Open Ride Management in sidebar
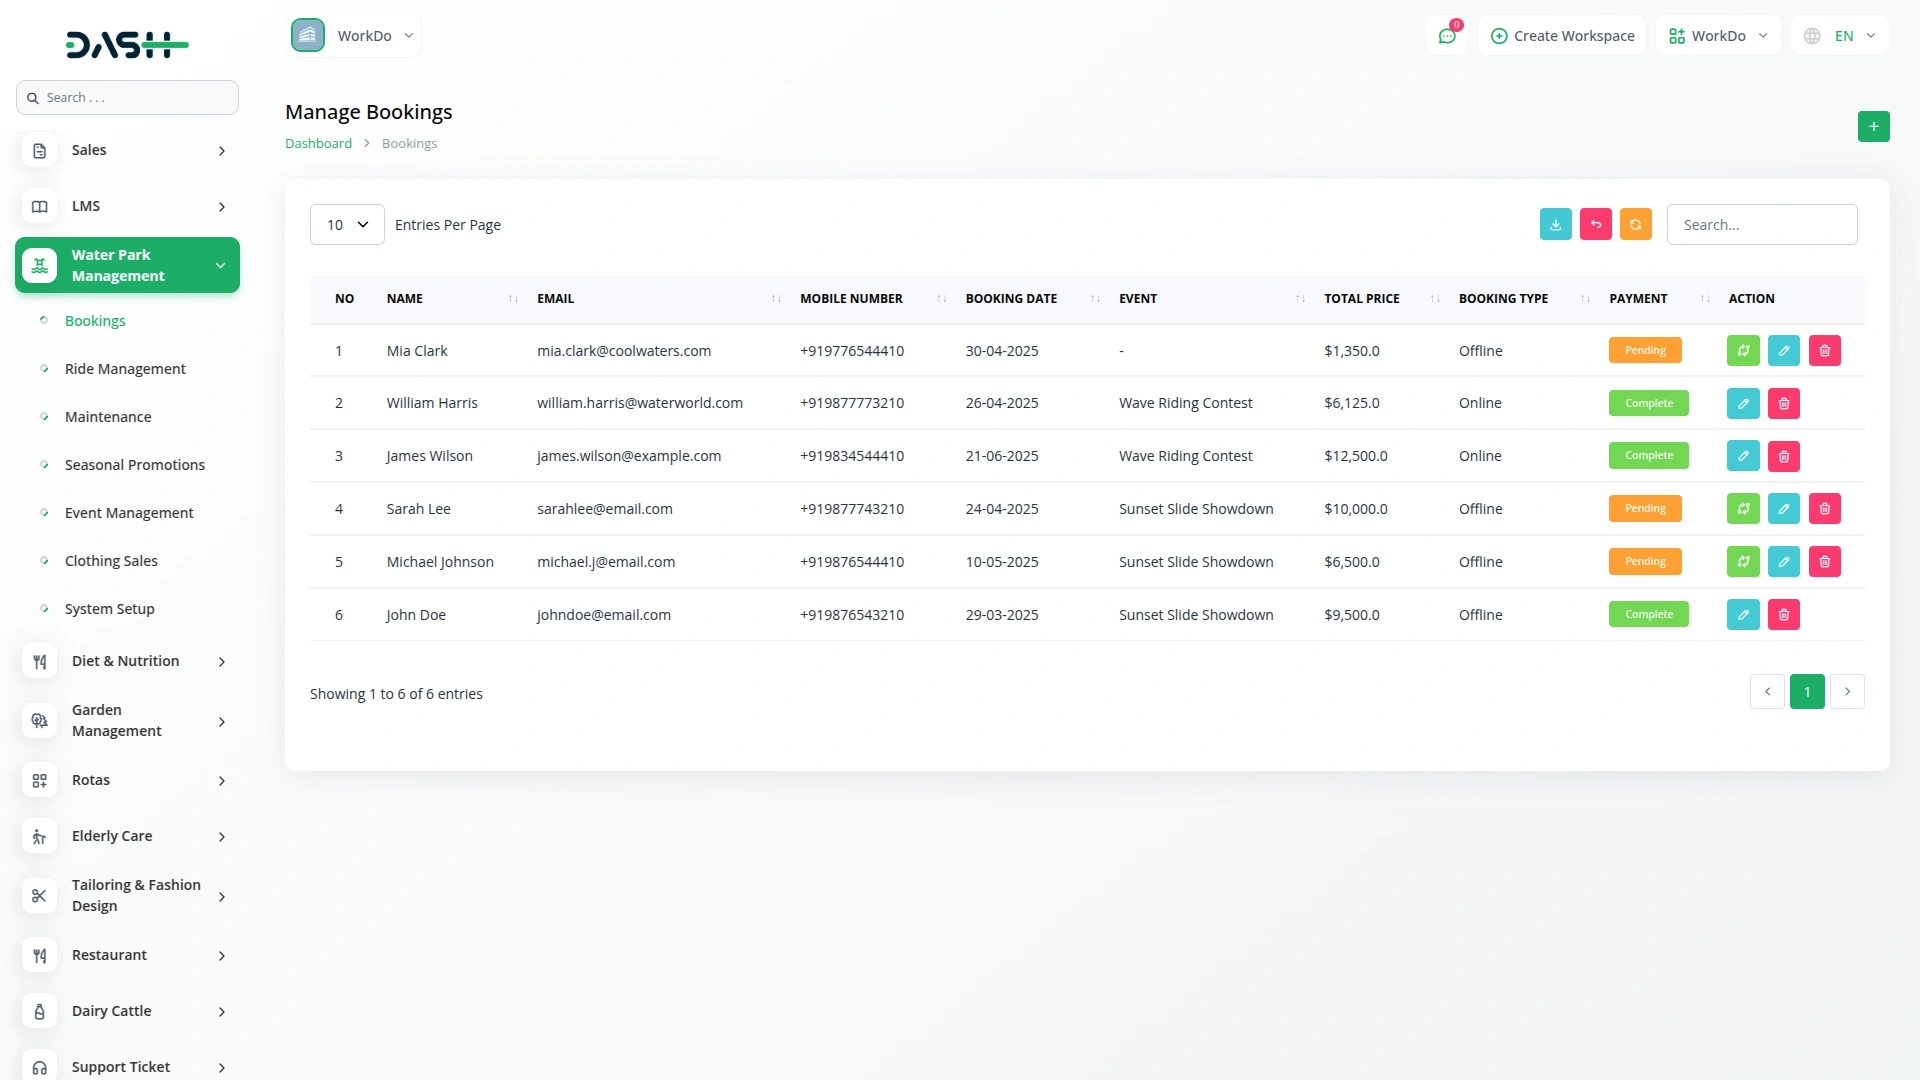This screenshot has width=1920, height=1080. 125,369
